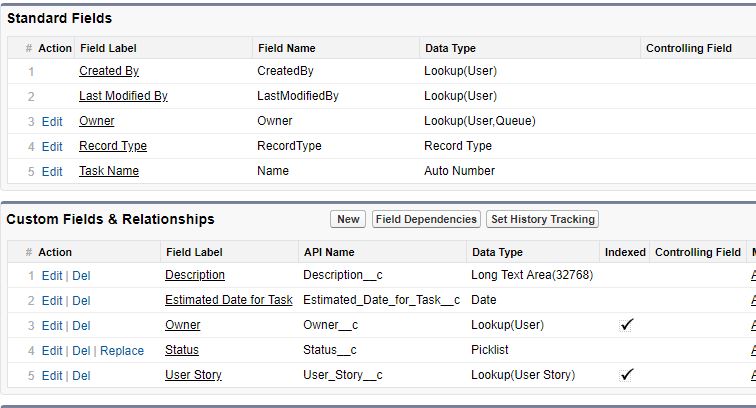This screenshot has height=408, width=756.
Task: Delete the Description custom field
Action: pos(81,275)
